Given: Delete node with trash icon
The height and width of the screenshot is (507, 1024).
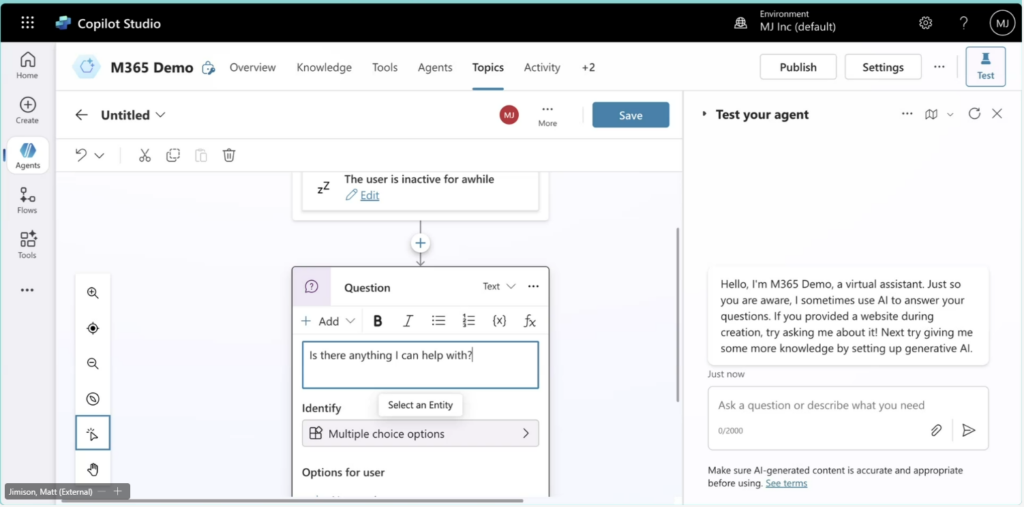Looking at the screenshot, I should click(x=229, y=155).
